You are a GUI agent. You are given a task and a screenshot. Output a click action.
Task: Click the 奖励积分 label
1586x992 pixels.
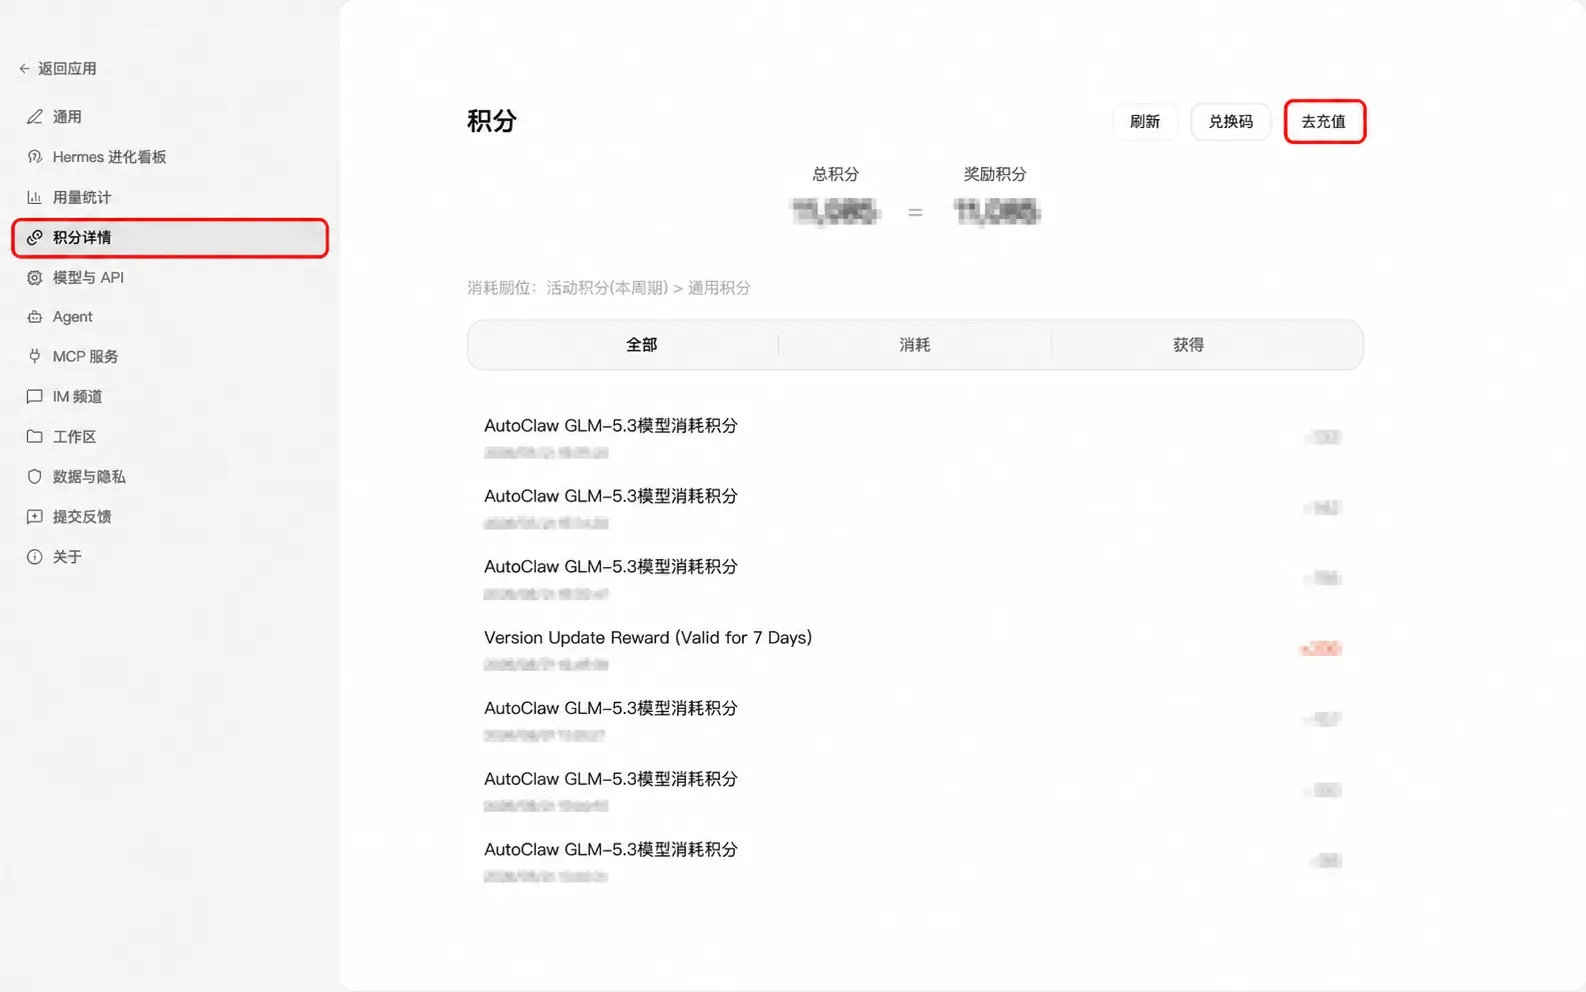click(995, 174)
